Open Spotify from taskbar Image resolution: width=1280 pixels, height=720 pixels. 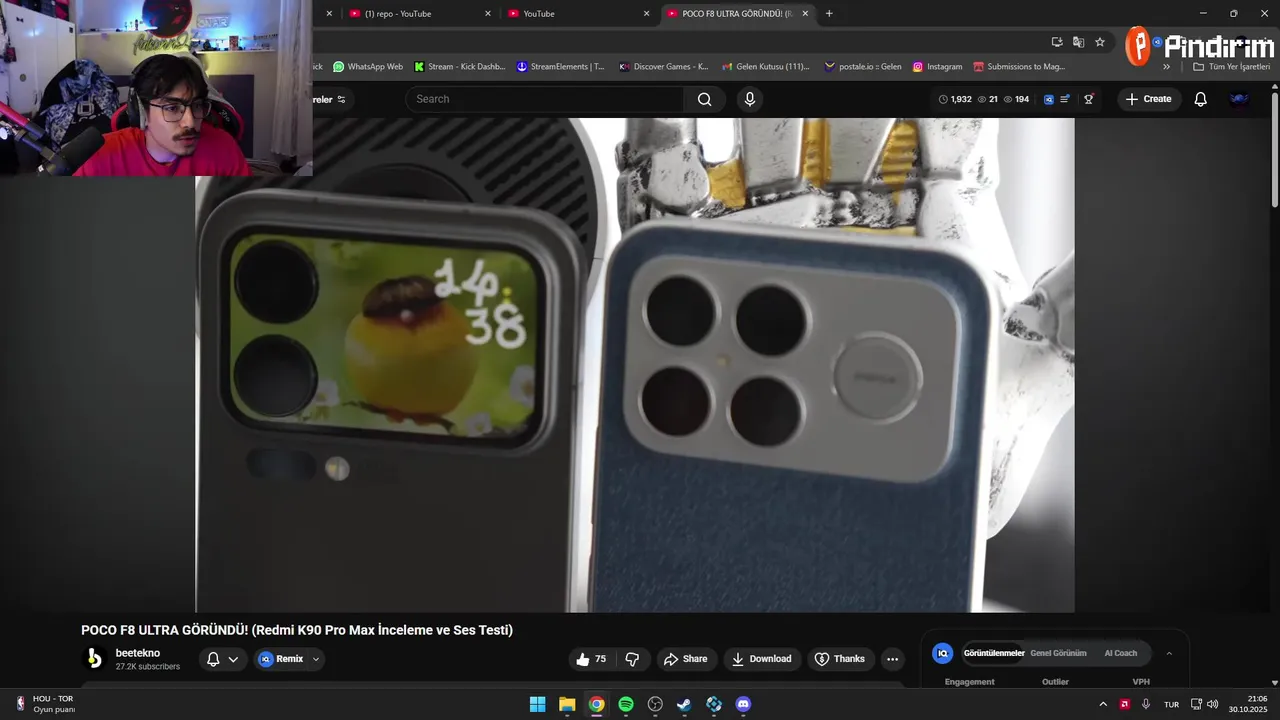[x=626, y=704]
